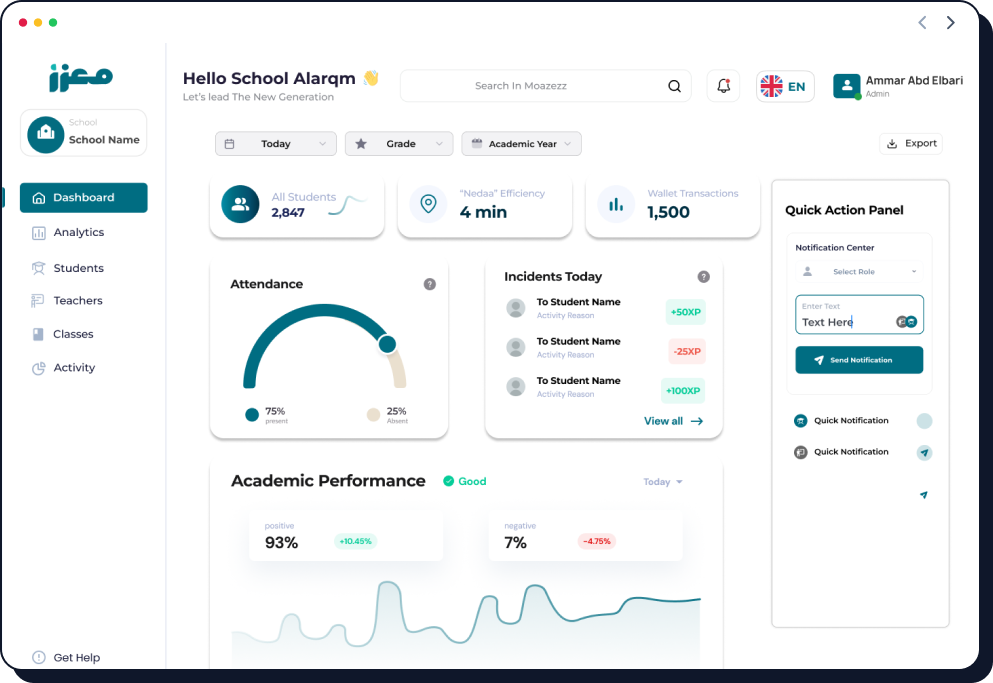Open Ammar Abd Elbari's profile menu
Viewport: 993px width, 683px height.
pos(898,86)
